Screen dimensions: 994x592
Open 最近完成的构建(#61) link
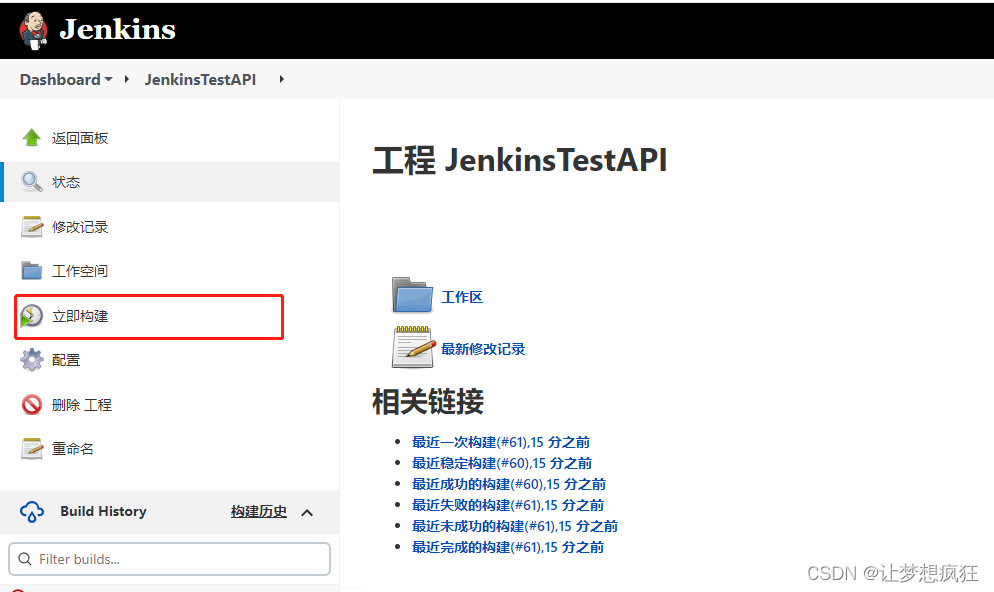click(x=508, y=547)
